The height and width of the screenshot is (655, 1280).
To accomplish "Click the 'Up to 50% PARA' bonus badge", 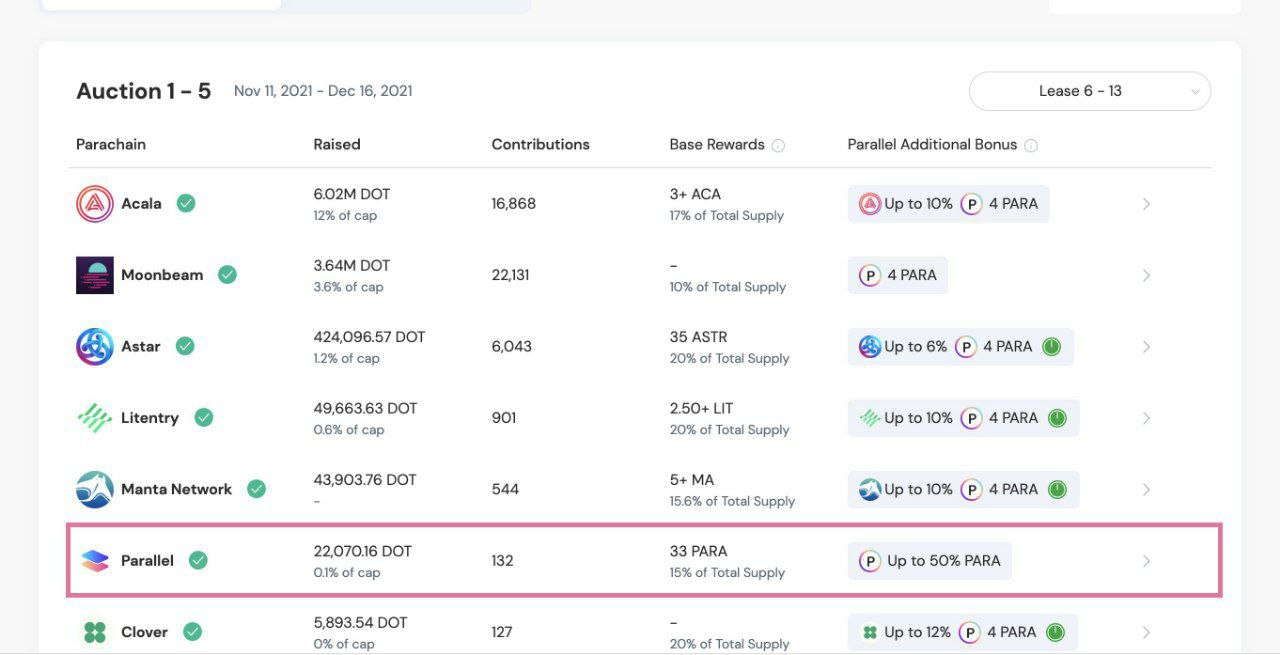I will point(930,561).
